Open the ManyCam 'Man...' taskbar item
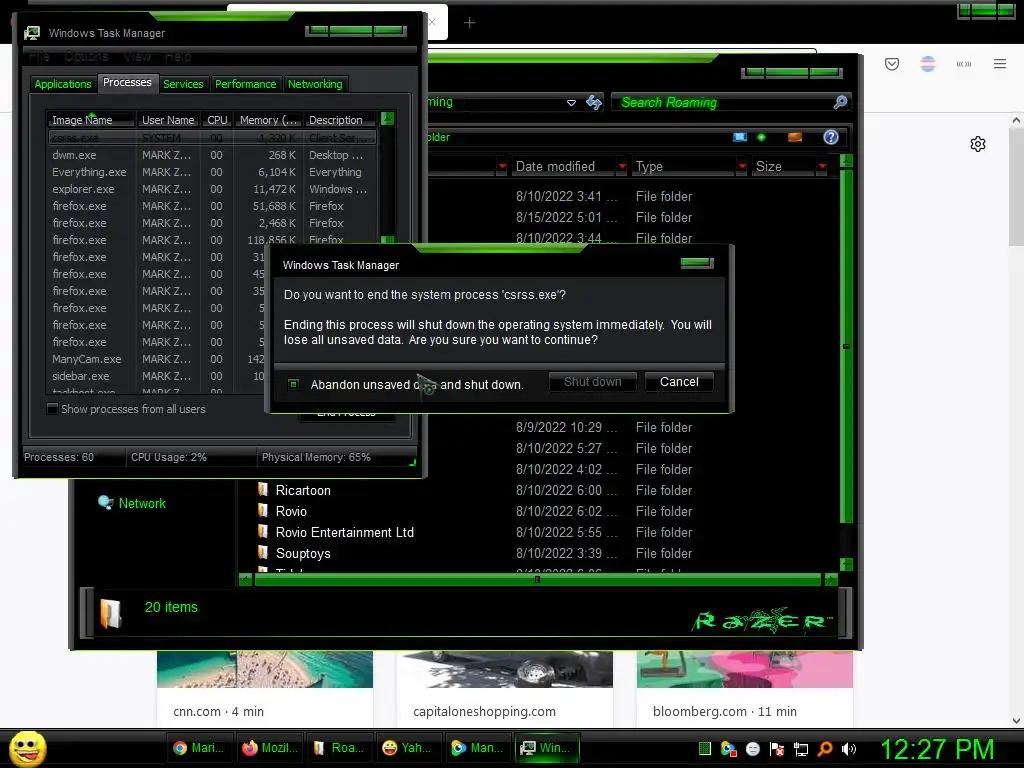 coord(478,748)
